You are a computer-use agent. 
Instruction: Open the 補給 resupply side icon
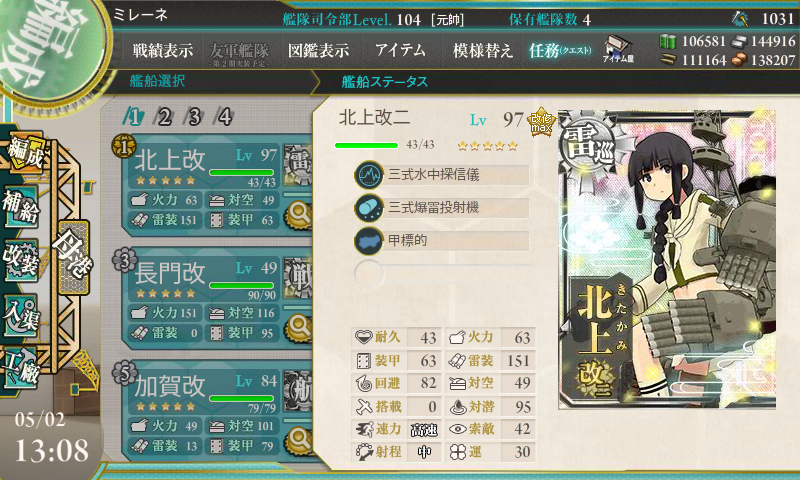click(21, 206)
